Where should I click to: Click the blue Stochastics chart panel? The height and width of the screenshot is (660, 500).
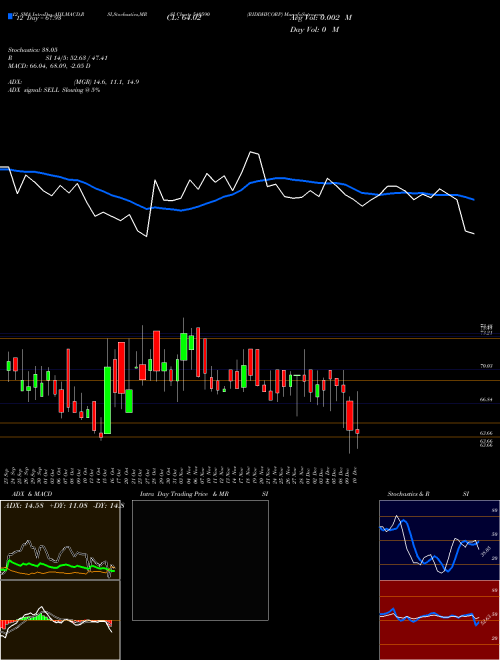click(439, 540)
